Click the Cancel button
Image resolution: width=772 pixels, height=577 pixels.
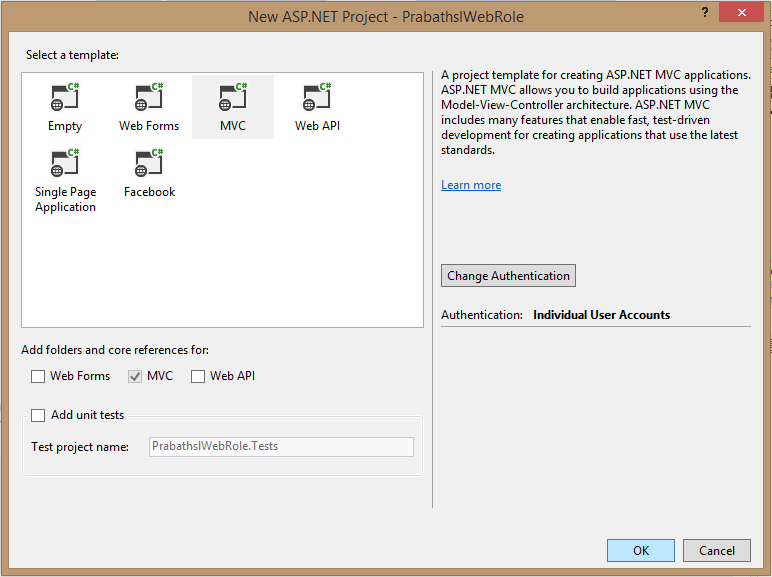[716, 550]
